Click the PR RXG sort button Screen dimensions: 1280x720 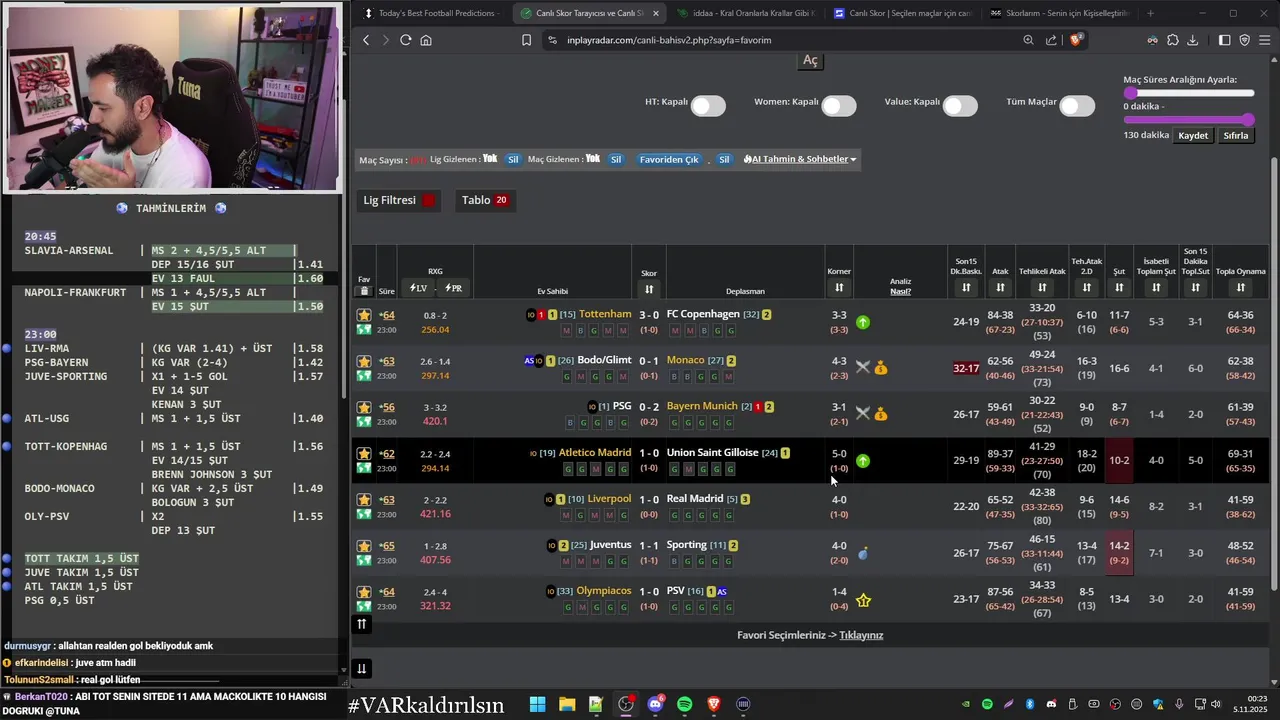point(453,288)
